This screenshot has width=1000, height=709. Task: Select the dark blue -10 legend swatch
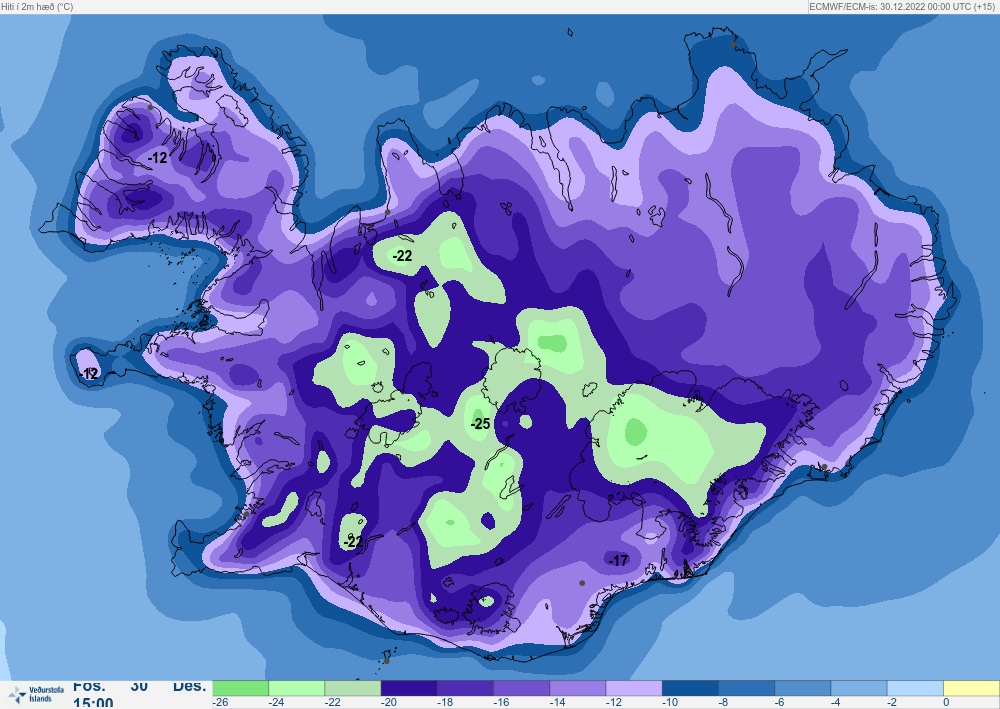tap(690, 688)
